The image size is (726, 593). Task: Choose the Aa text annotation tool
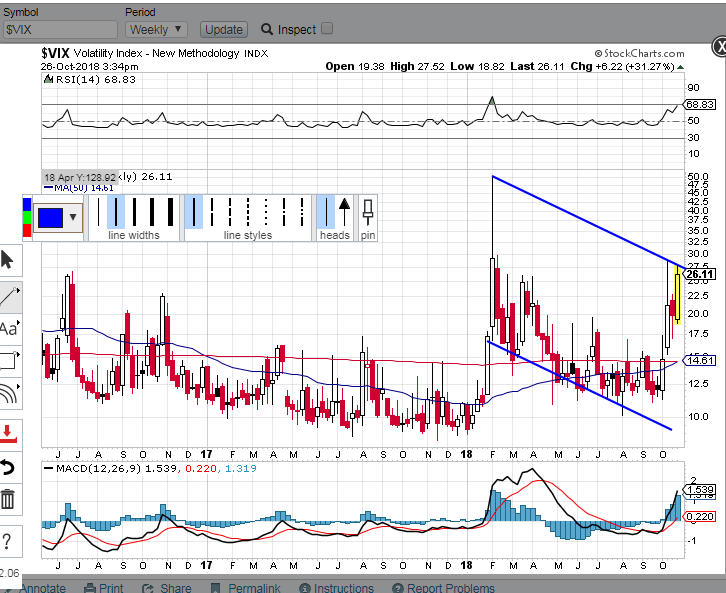coord(8,327)
